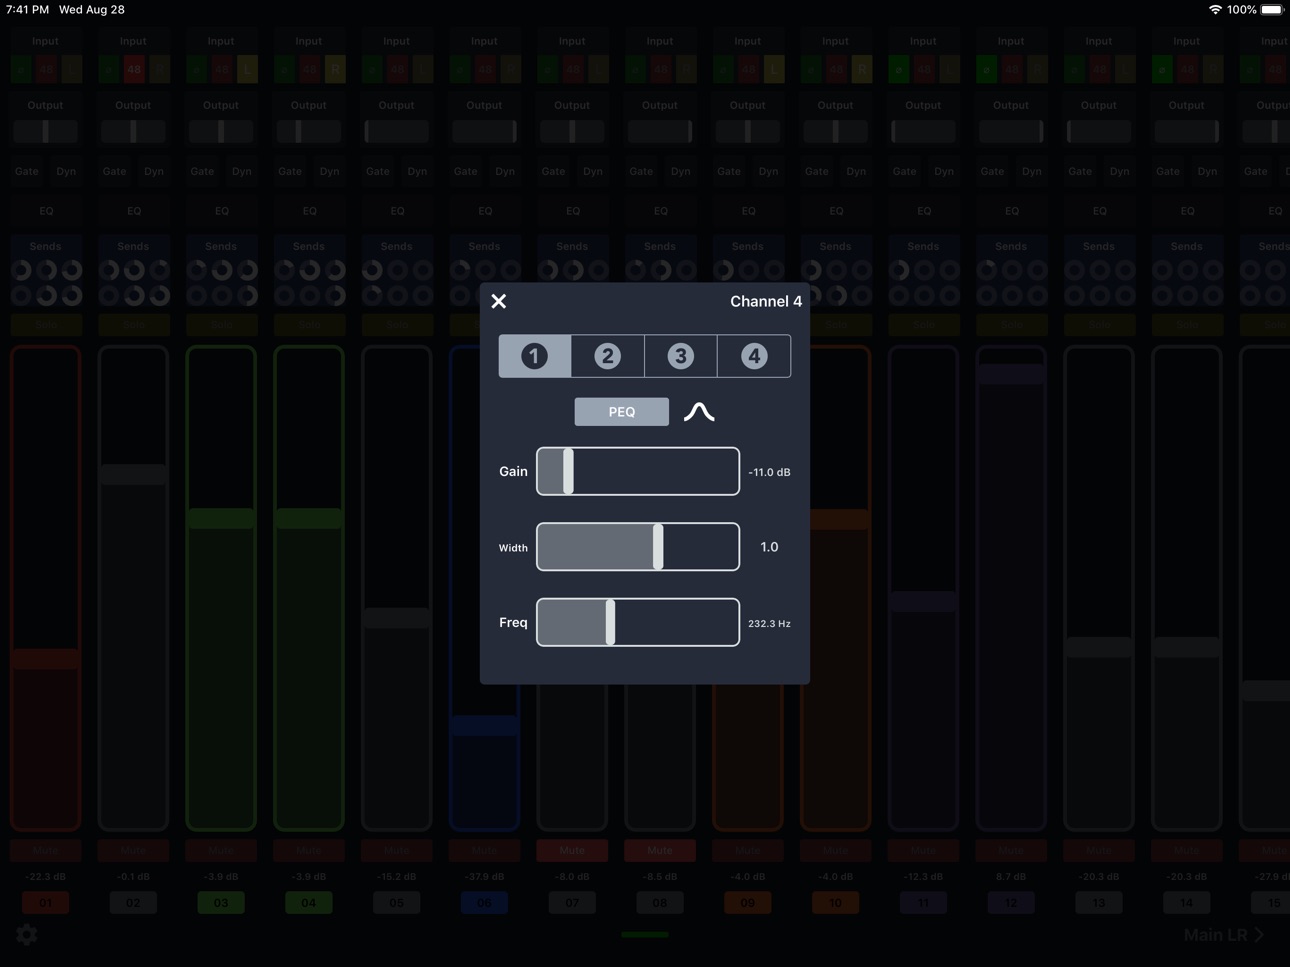The height and width of the screenshot is (967, 1290).
Task: Close the Channel 4 EQ popup
Action: point(499,301)
